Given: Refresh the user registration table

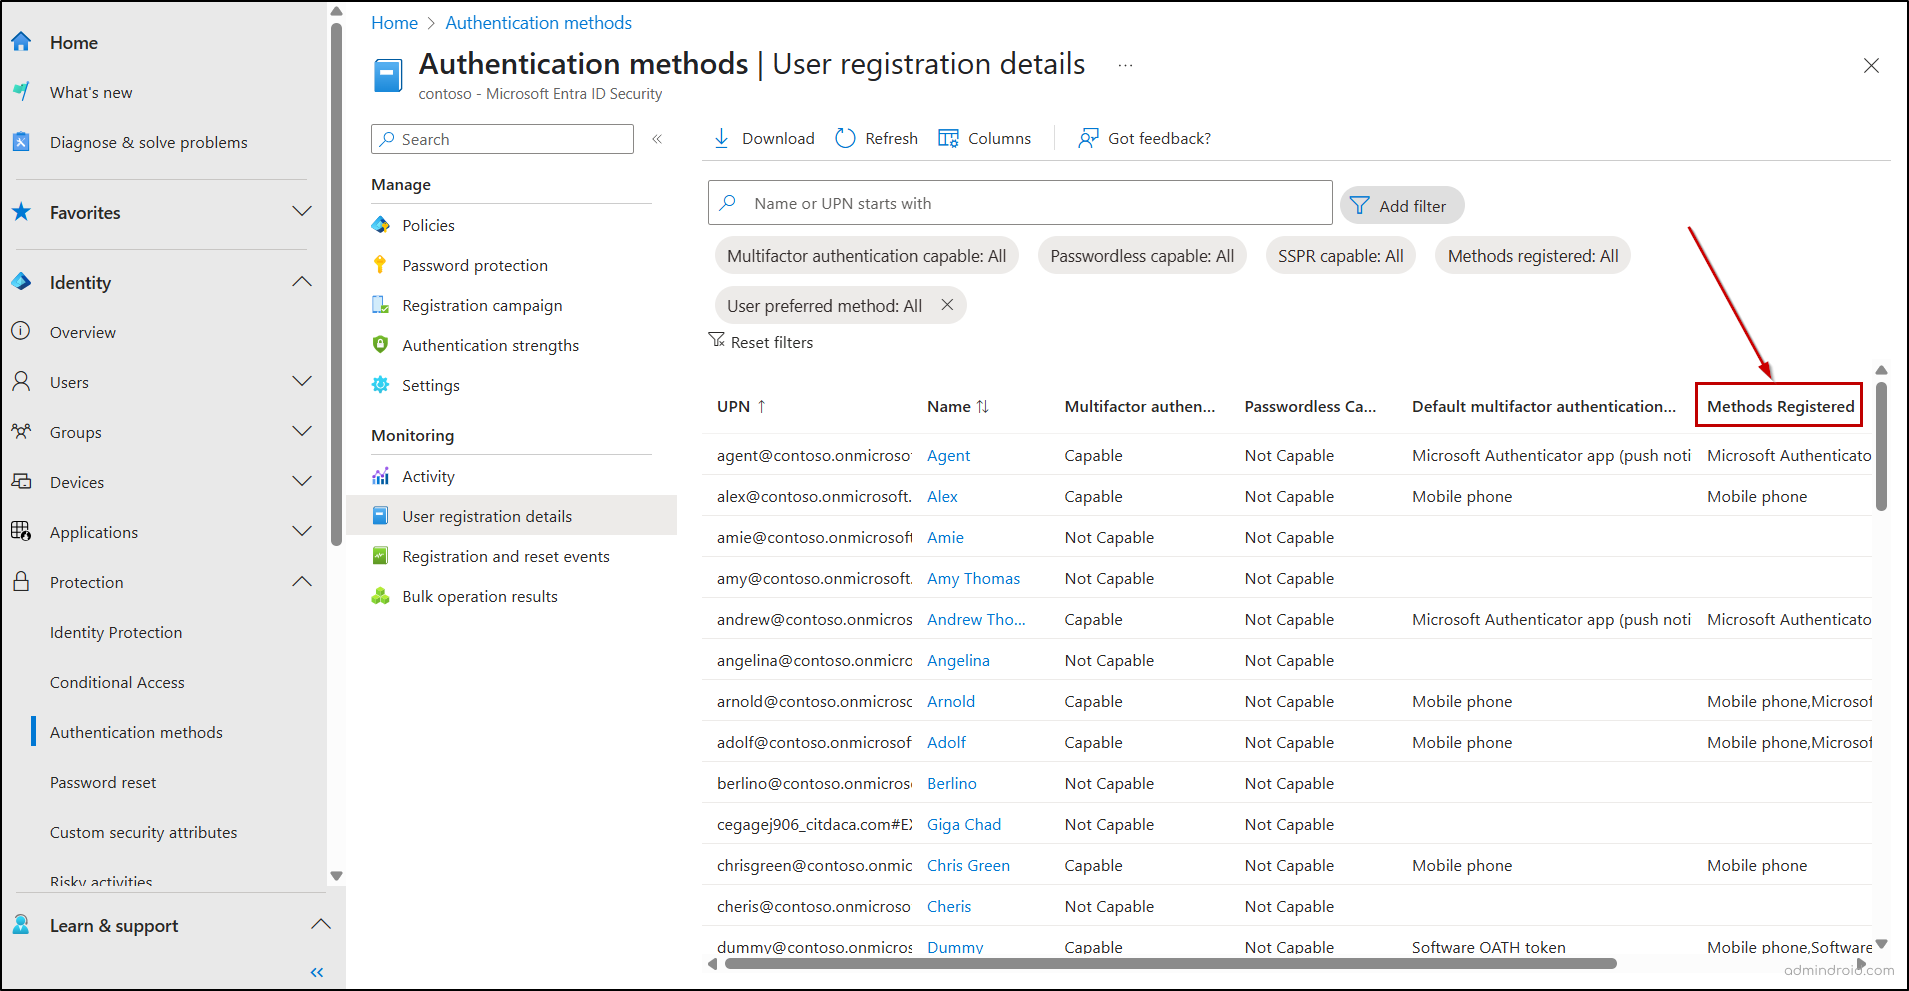Looking at the screenshot, I should point(845,137).
